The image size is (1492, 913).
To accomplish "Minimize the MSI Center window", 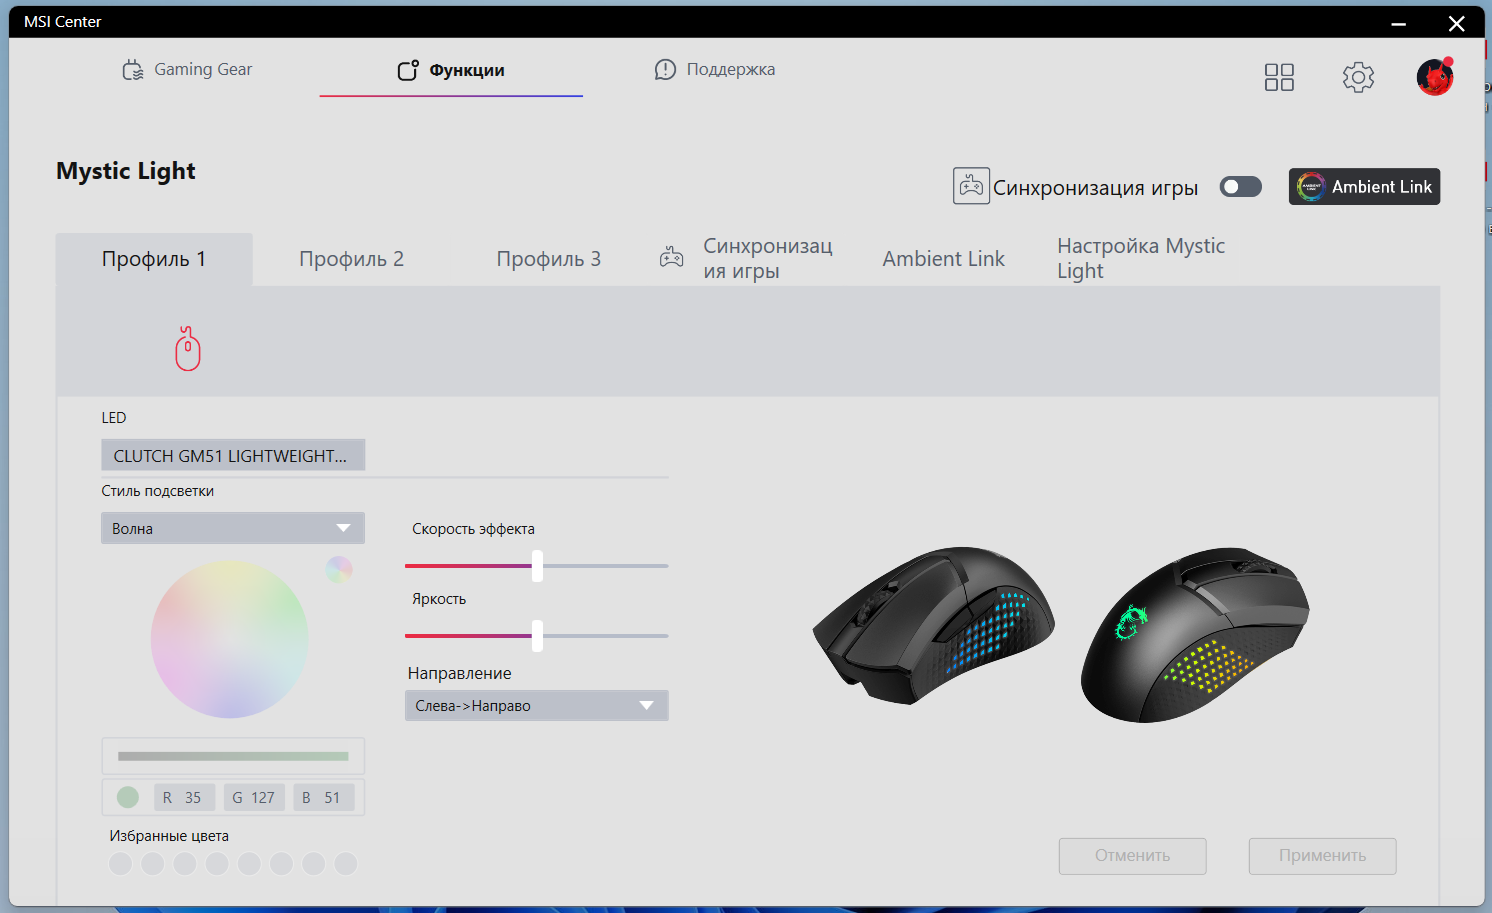I will 1399,23.
